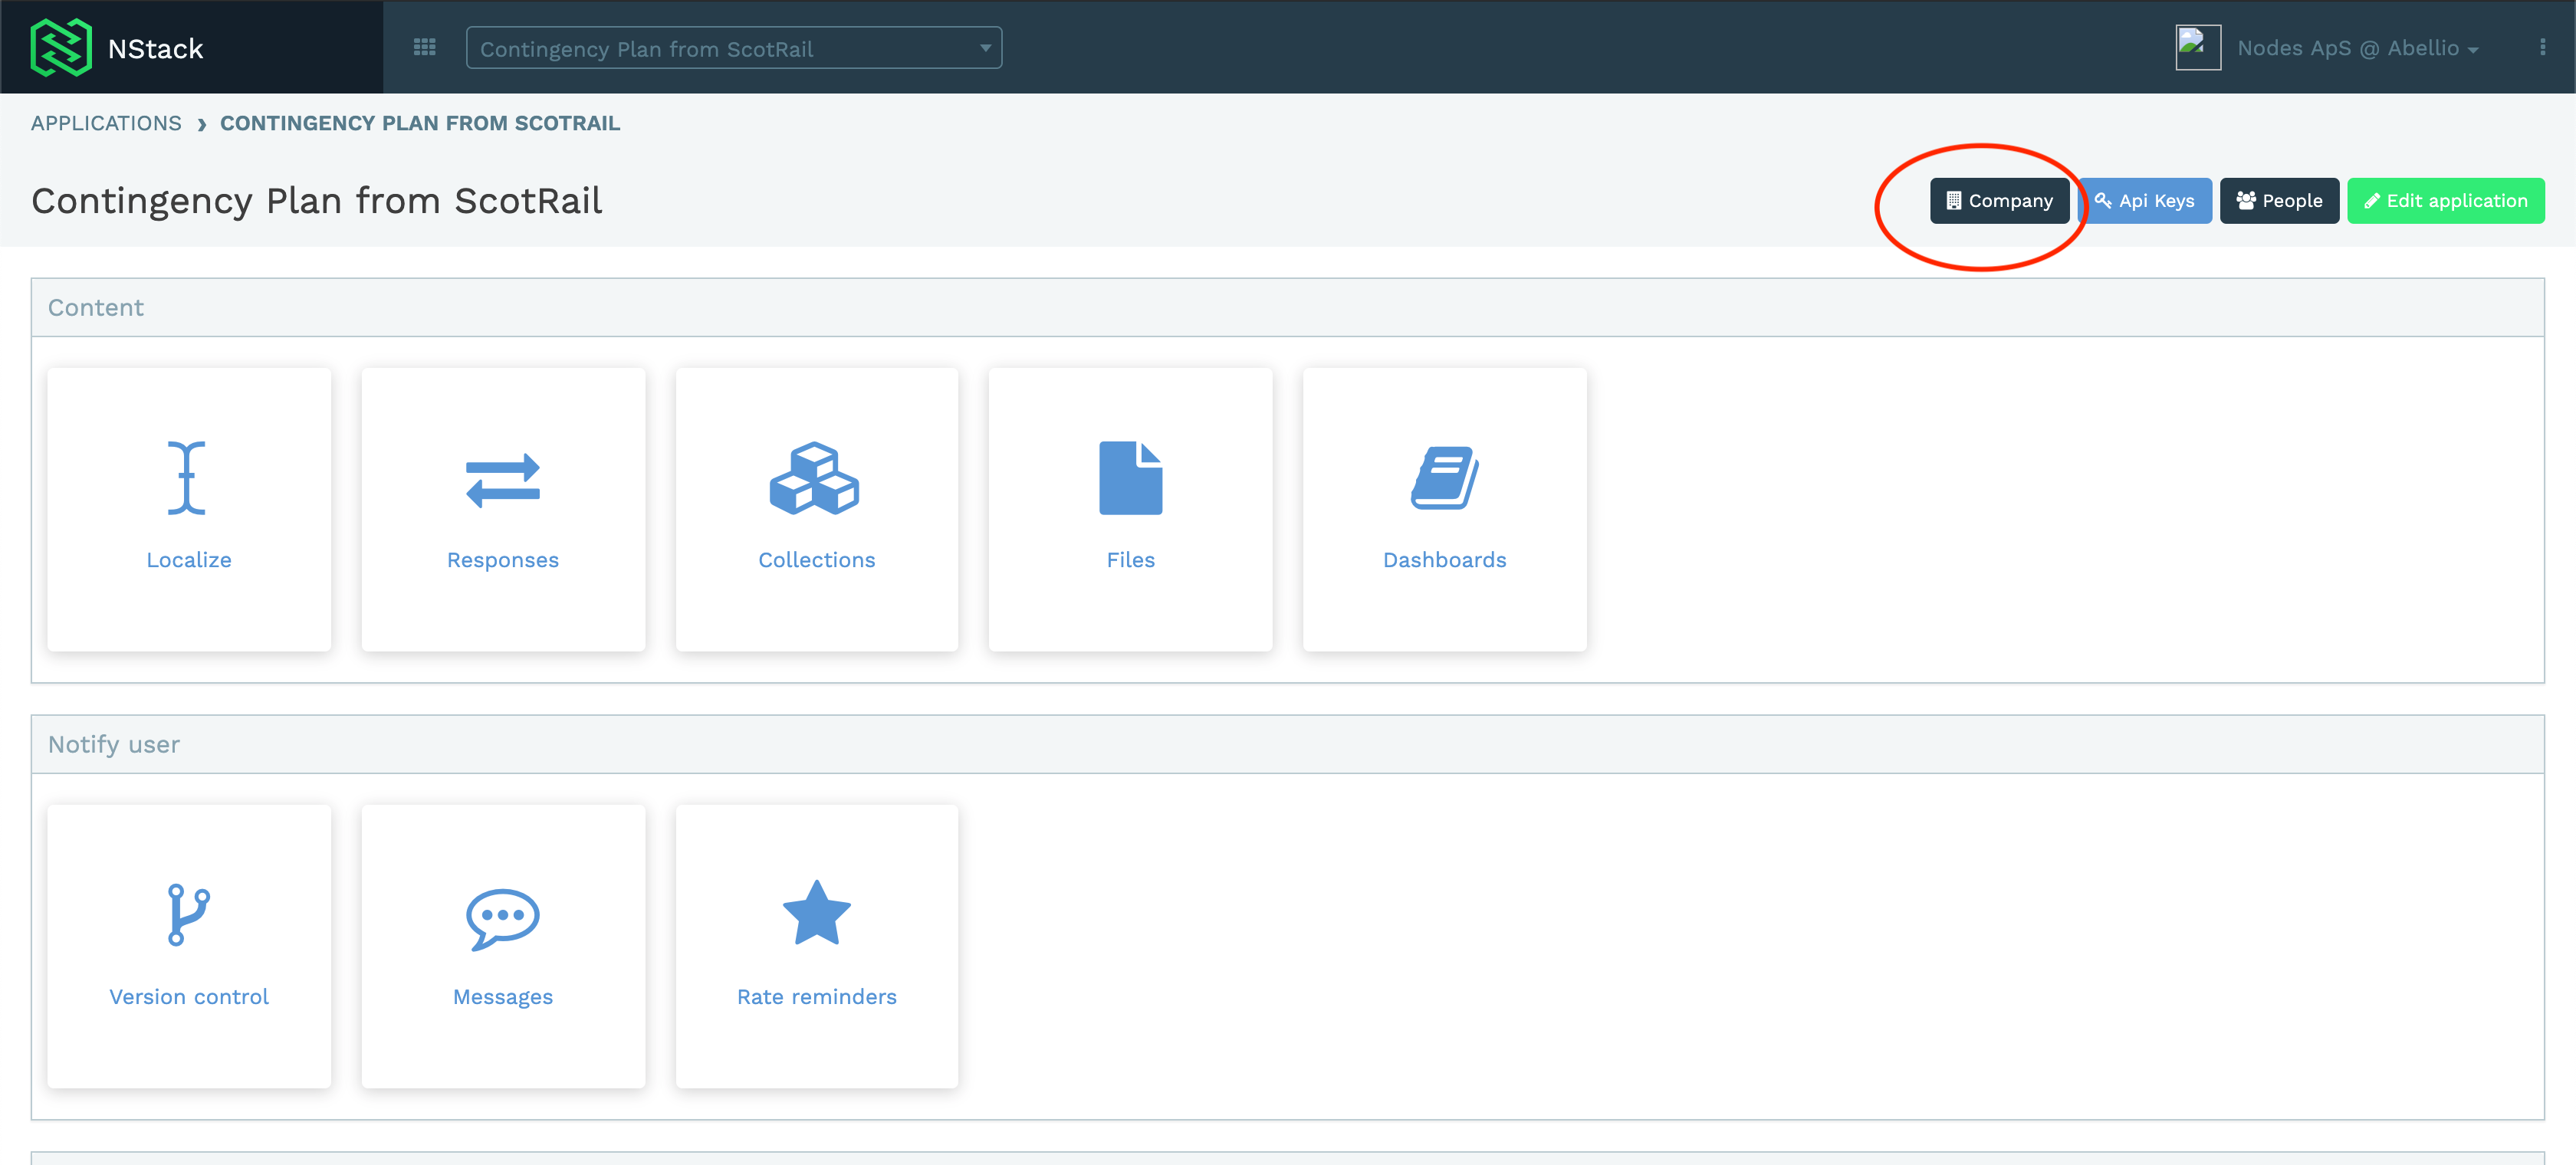Click the Files document icon
Image resolution: width=2576 pixels, height=1165 pixels.
[1130, 478]
